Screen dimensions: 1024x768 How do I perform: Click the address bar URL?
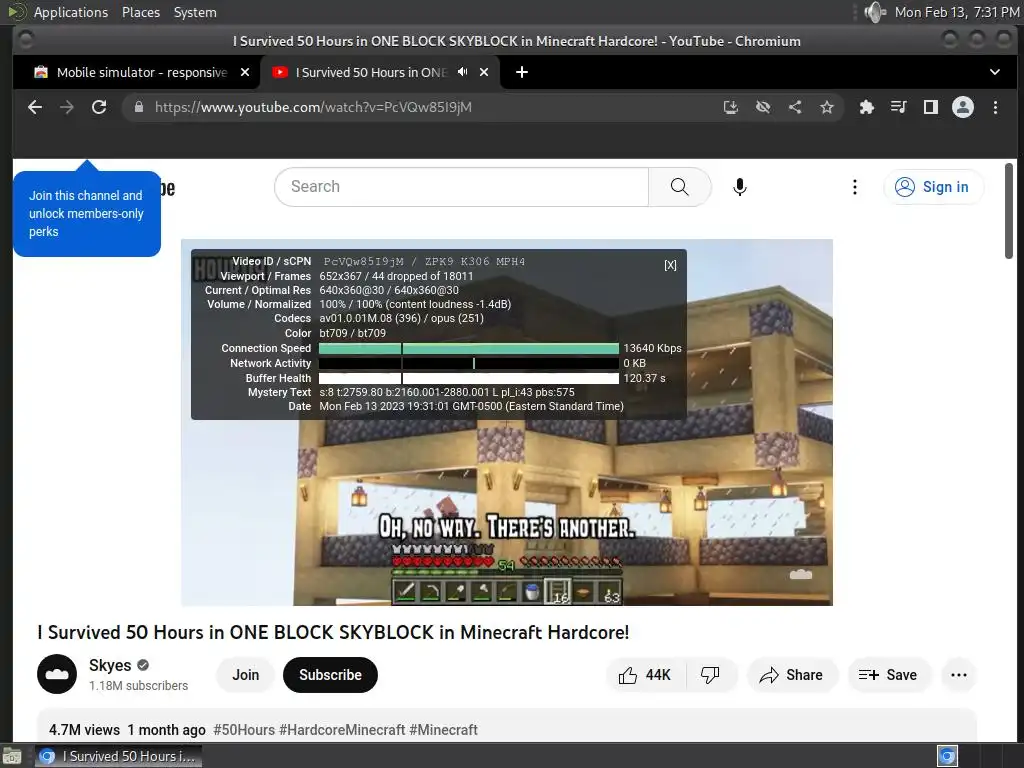click(x=313, y=107)
